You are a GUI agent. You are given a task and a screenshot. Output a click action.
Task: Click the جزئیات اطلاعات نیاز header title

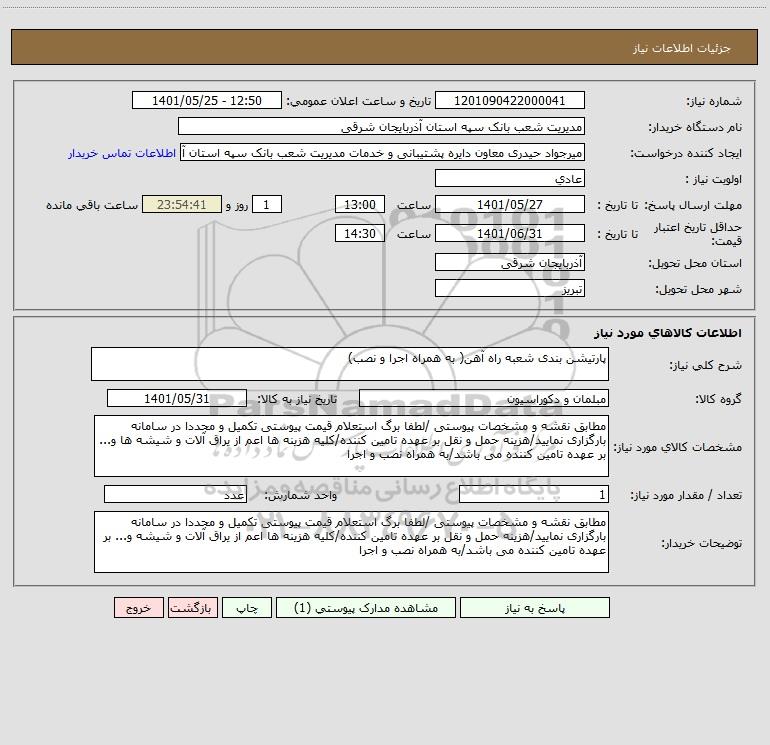(x=682, y=48)
